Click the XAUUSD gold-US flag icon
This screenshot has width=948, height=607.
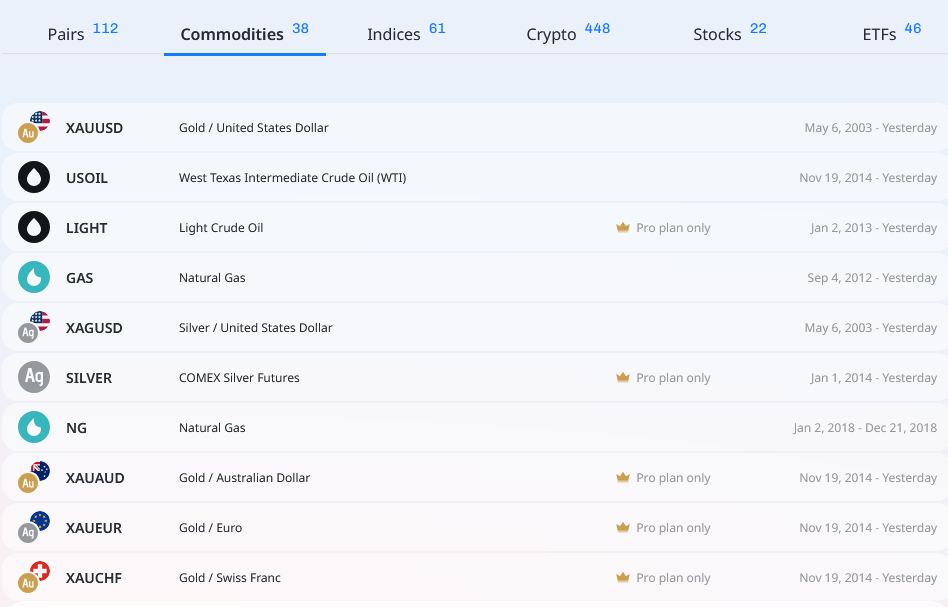(34, 127)
